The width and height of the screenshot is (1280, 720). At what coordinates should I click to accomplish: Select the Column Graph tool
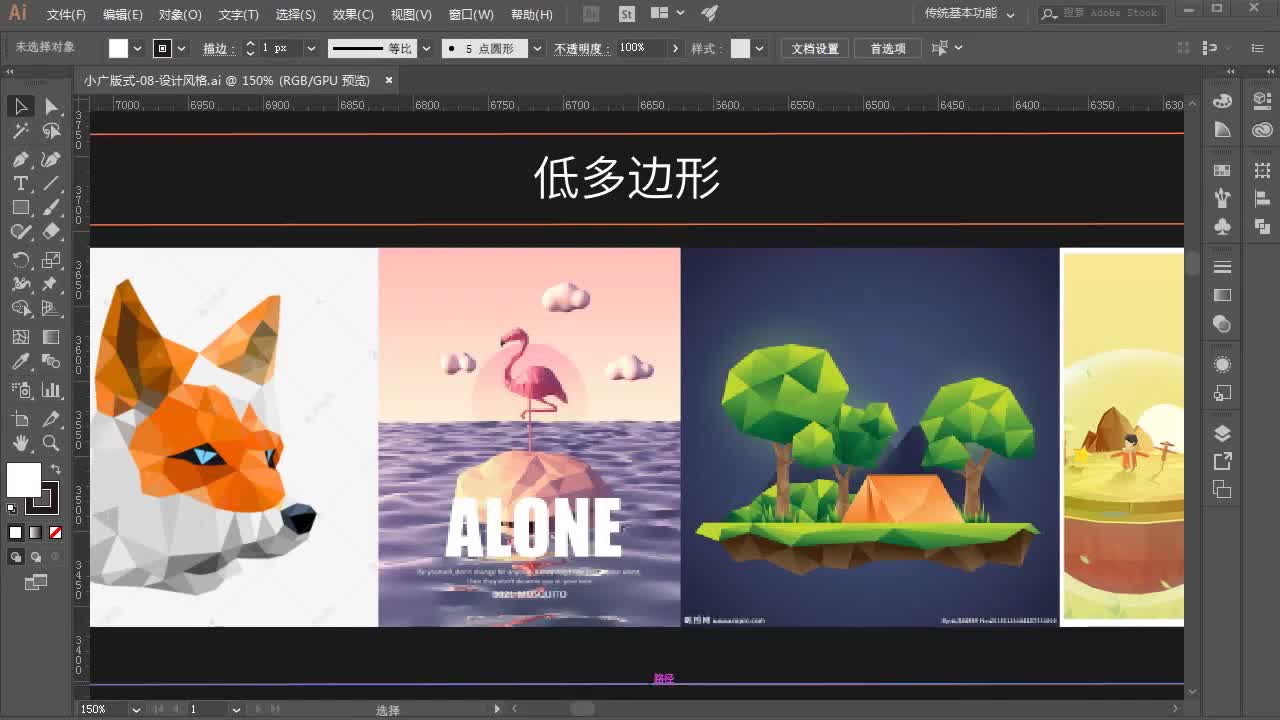(51, 390)
